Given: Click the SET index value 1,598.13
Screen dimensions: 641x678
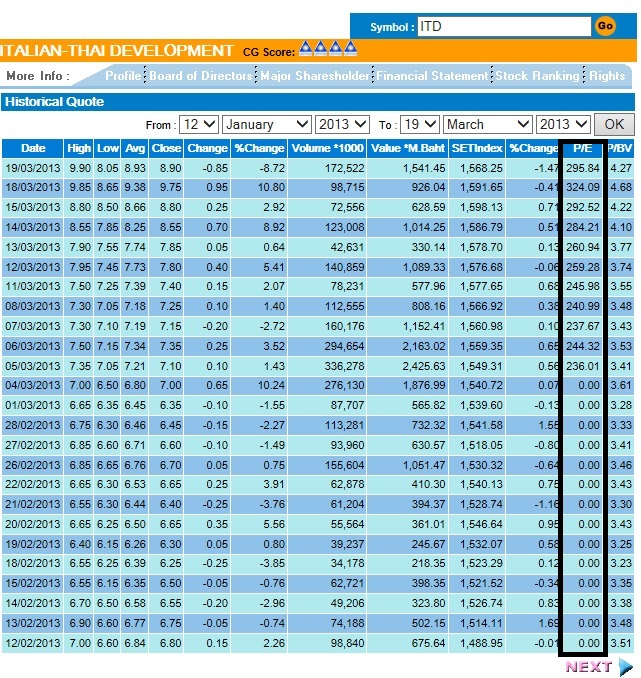Looking at the screenshot, I should pyautogui.click(x=481, y=208).
